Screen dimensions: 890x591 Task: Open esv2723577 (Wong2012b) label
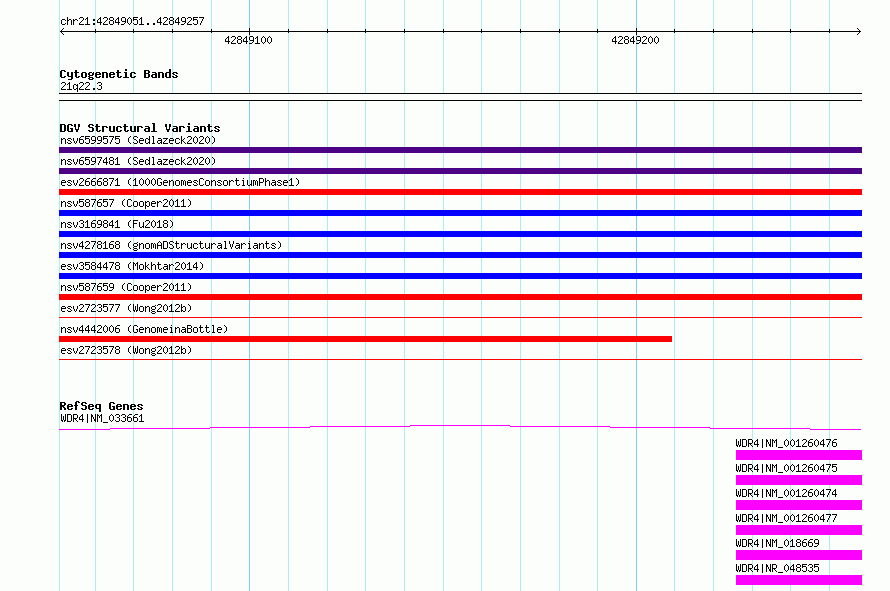126,308
